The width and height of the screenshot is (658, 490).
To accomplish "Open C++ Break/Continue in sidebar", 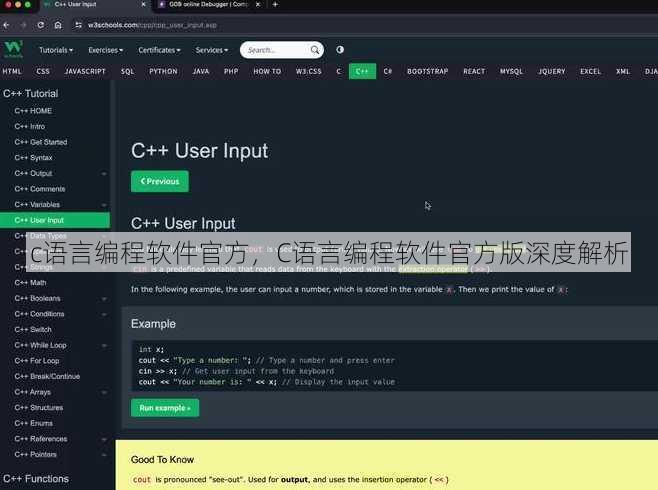I will pos(47,376).
